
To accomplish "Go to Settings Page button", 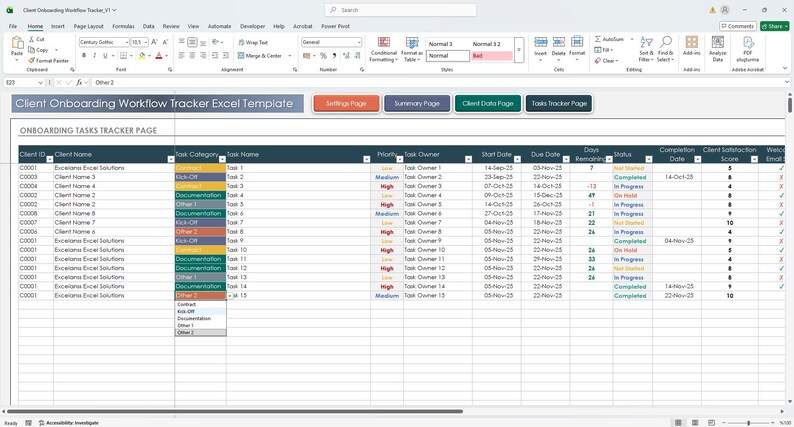I will click(x=346, y=103).
